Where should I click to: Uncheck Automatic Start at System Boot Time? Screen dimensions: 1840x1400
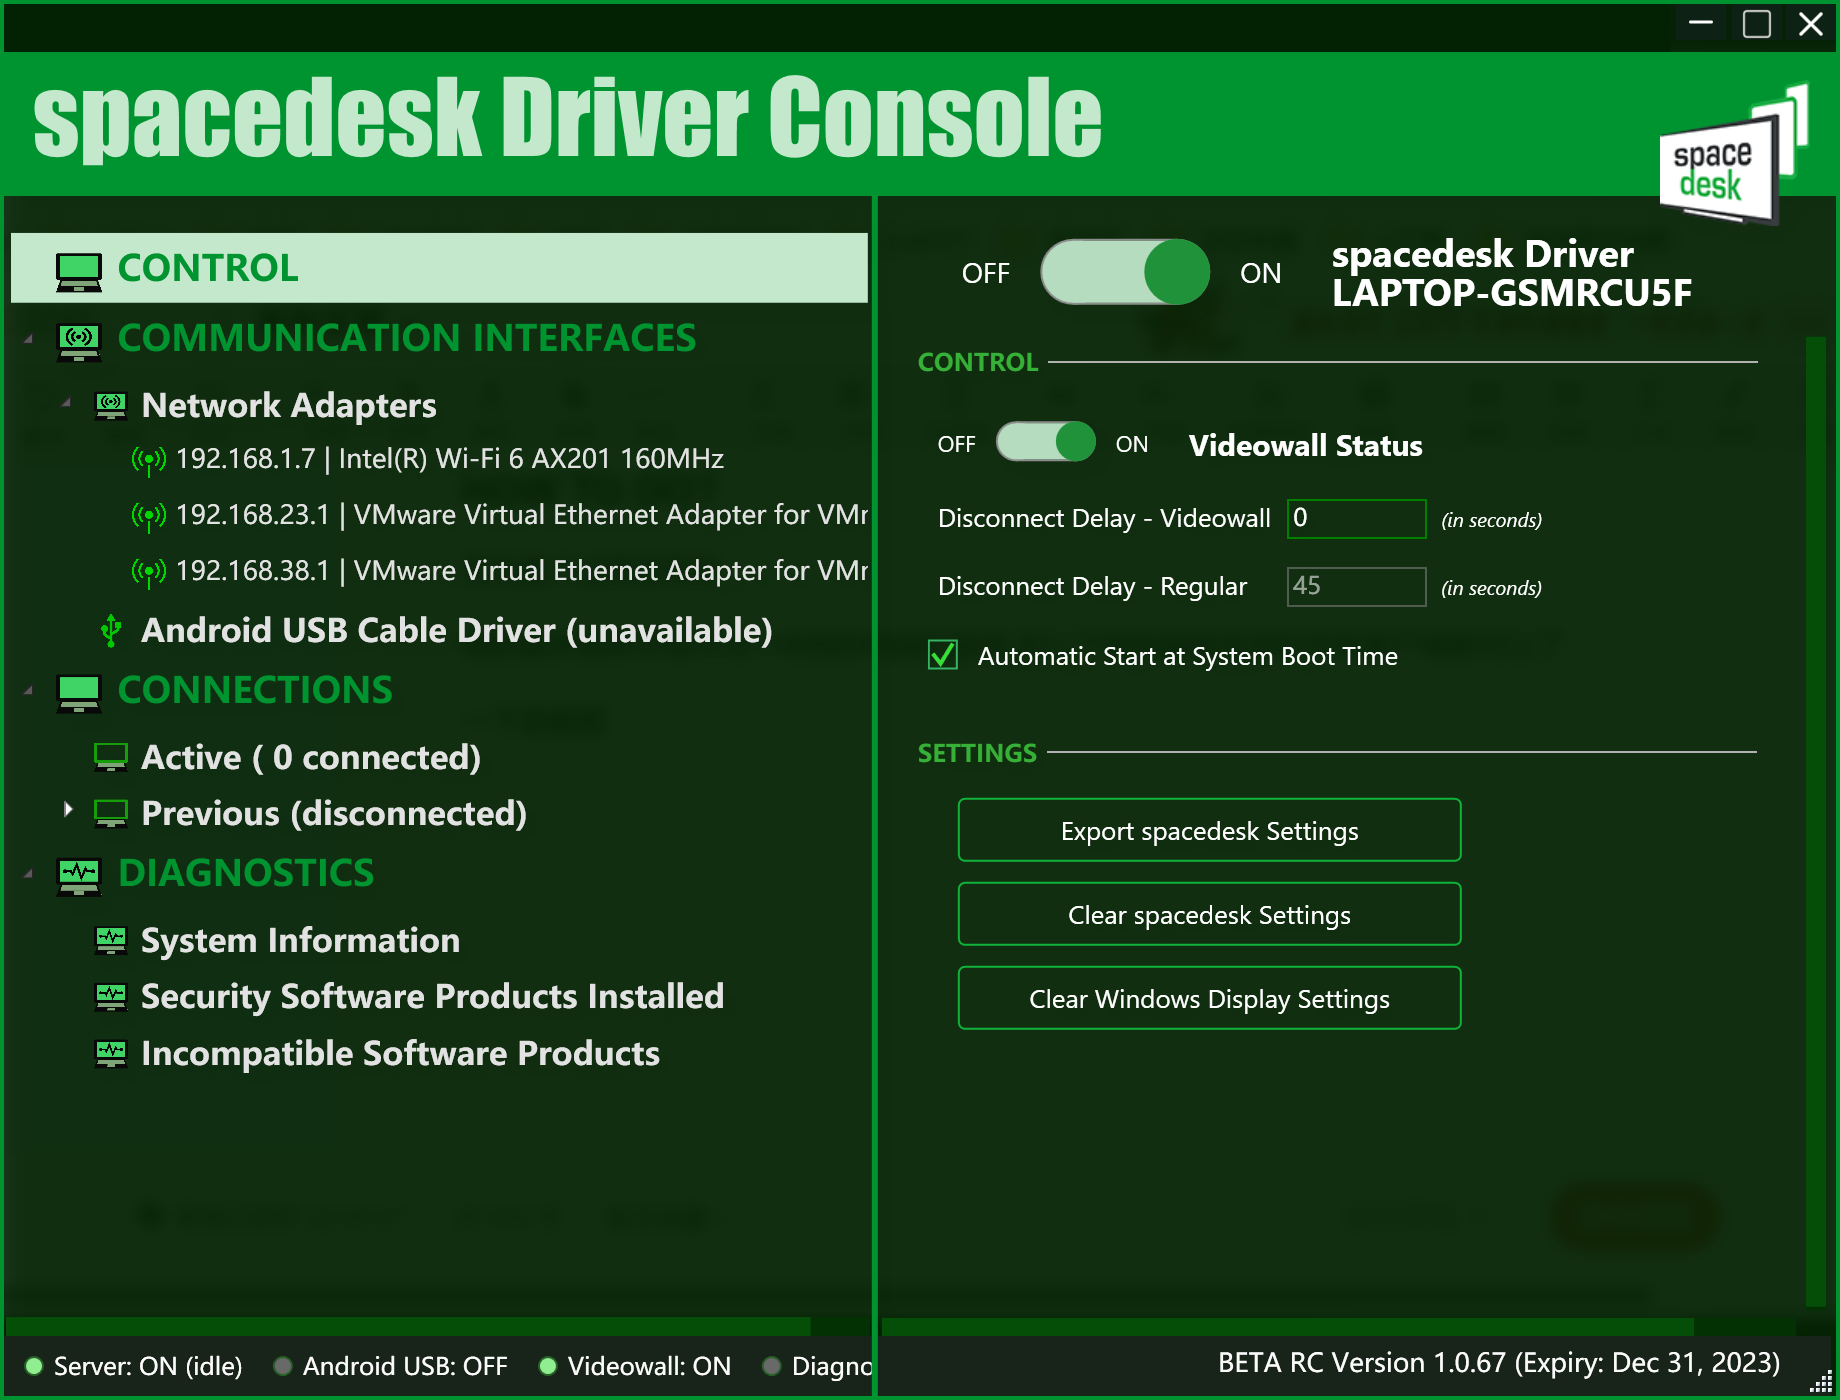tap(943, 655)
